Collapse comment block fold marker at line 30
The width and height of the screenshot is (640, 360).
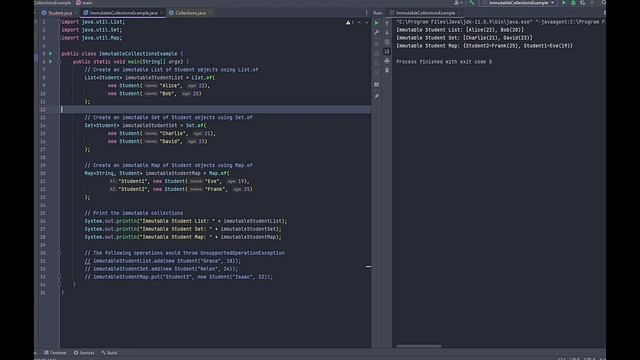(59, 253)
